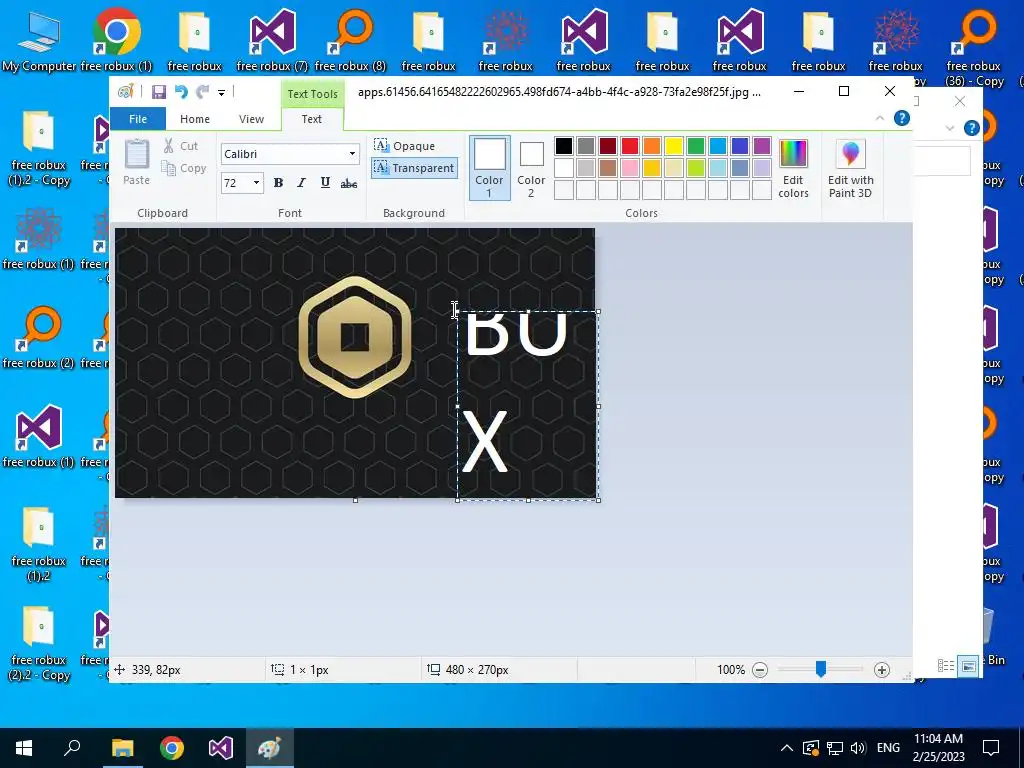
Task: Pick the green color swatch
Action: point(696,146)
